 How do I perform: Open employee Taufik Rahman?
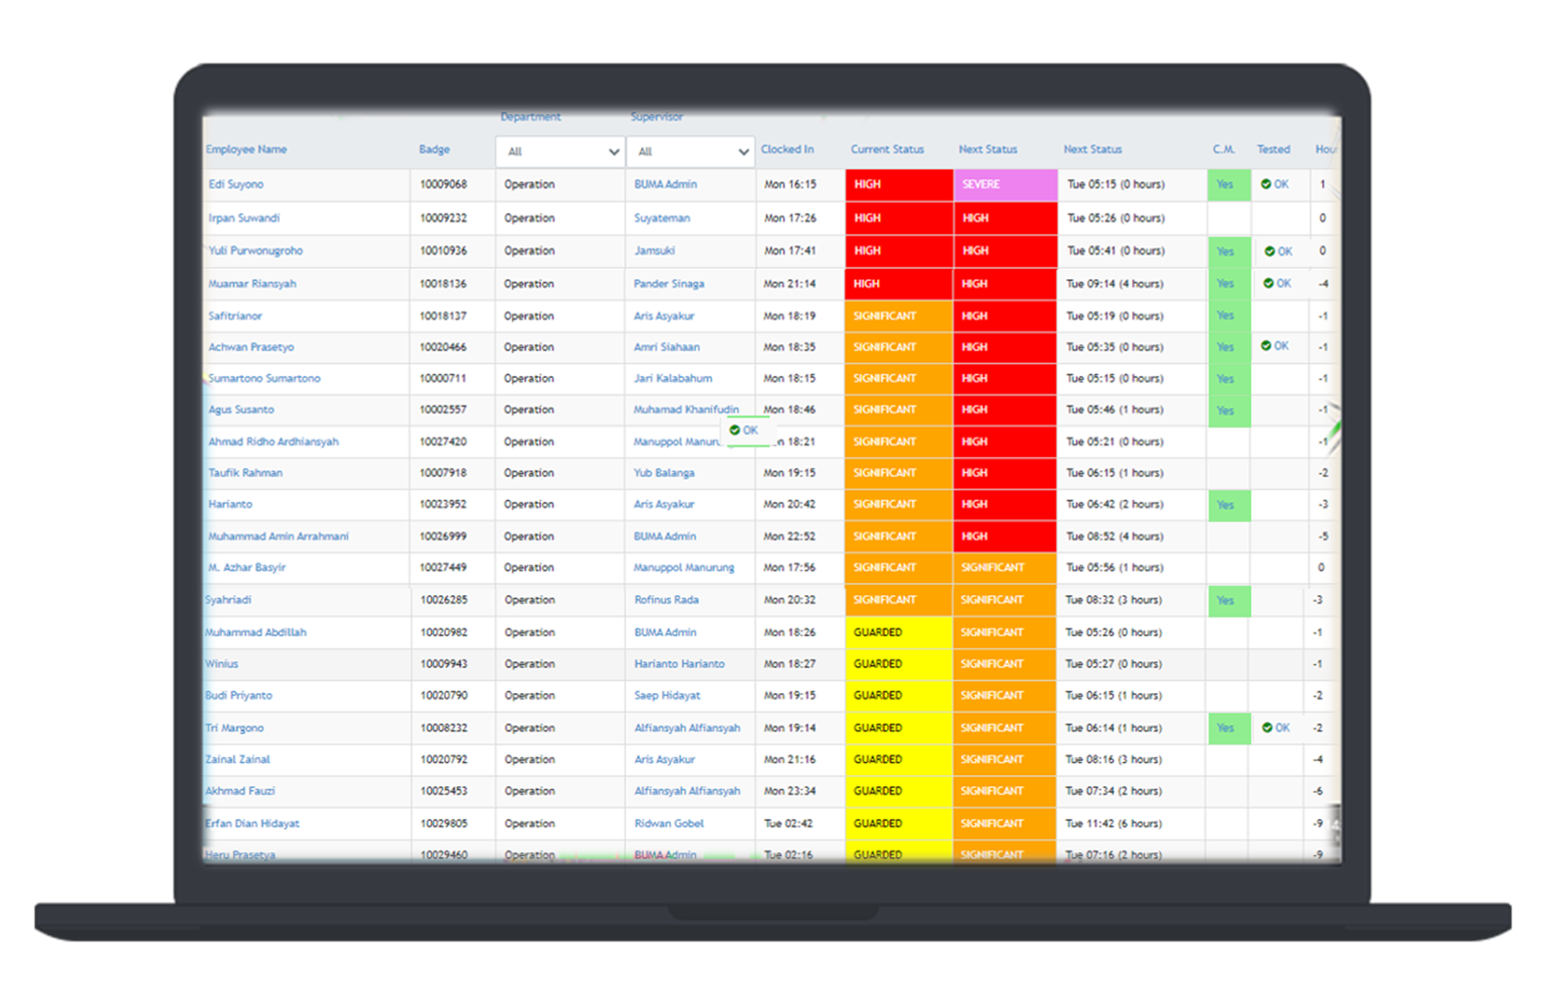pyautogui.click(x=245, y=473)
